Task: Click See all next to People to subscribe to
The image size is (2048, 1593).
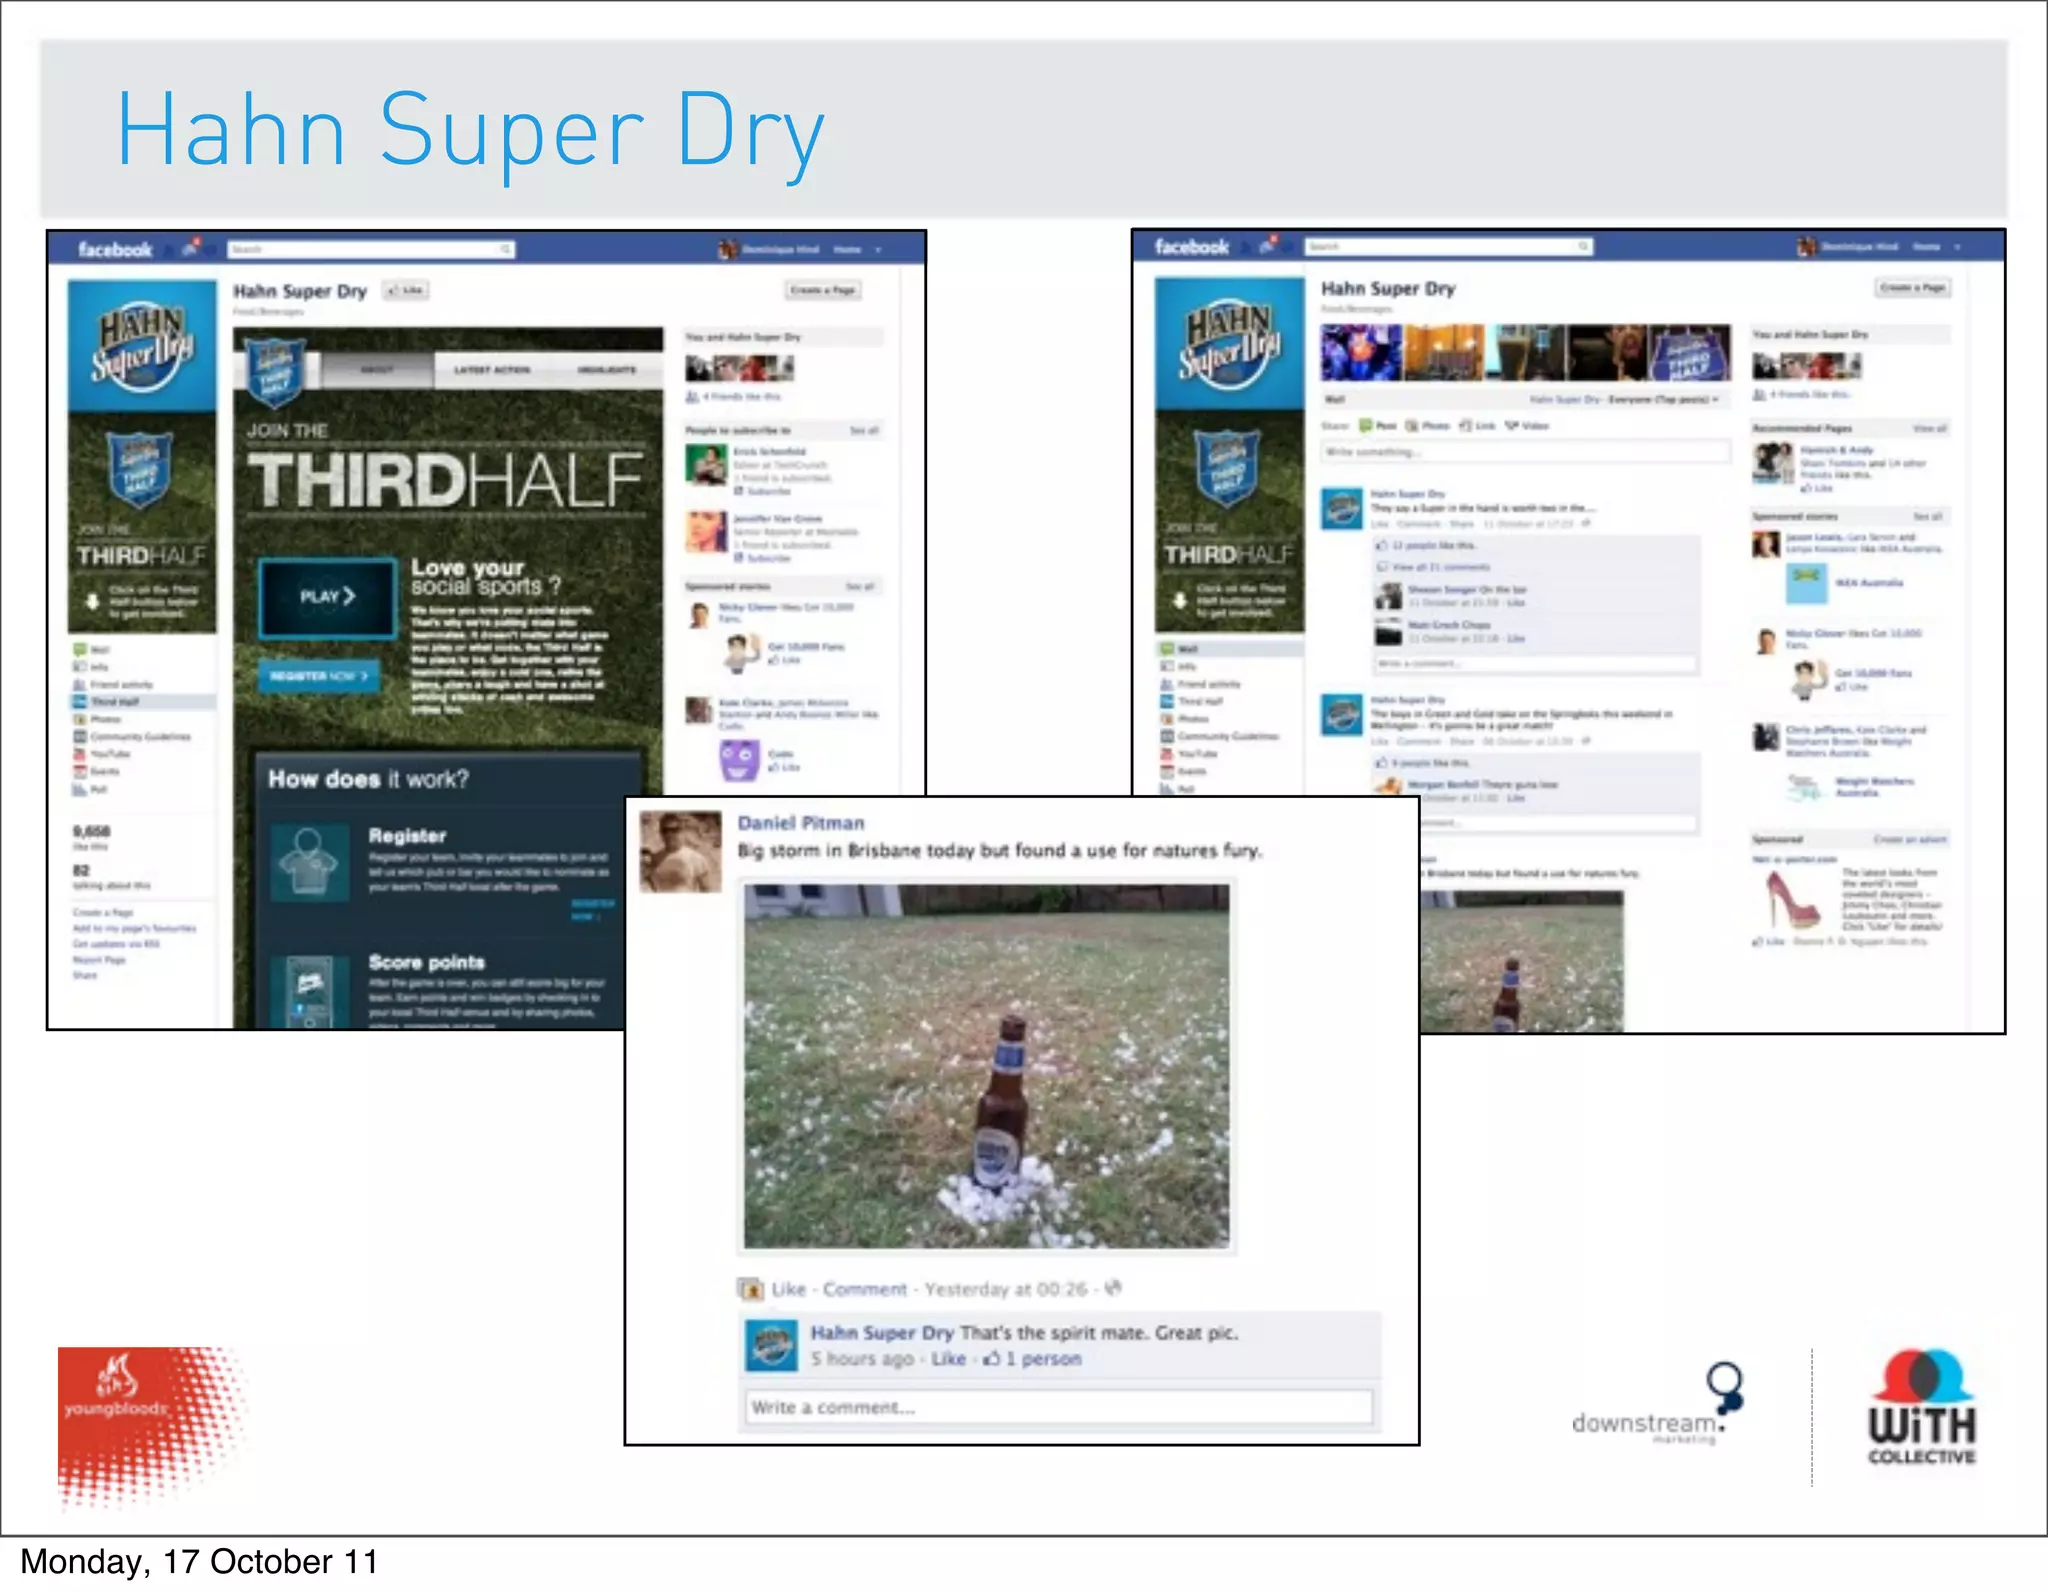Action: 864,431
